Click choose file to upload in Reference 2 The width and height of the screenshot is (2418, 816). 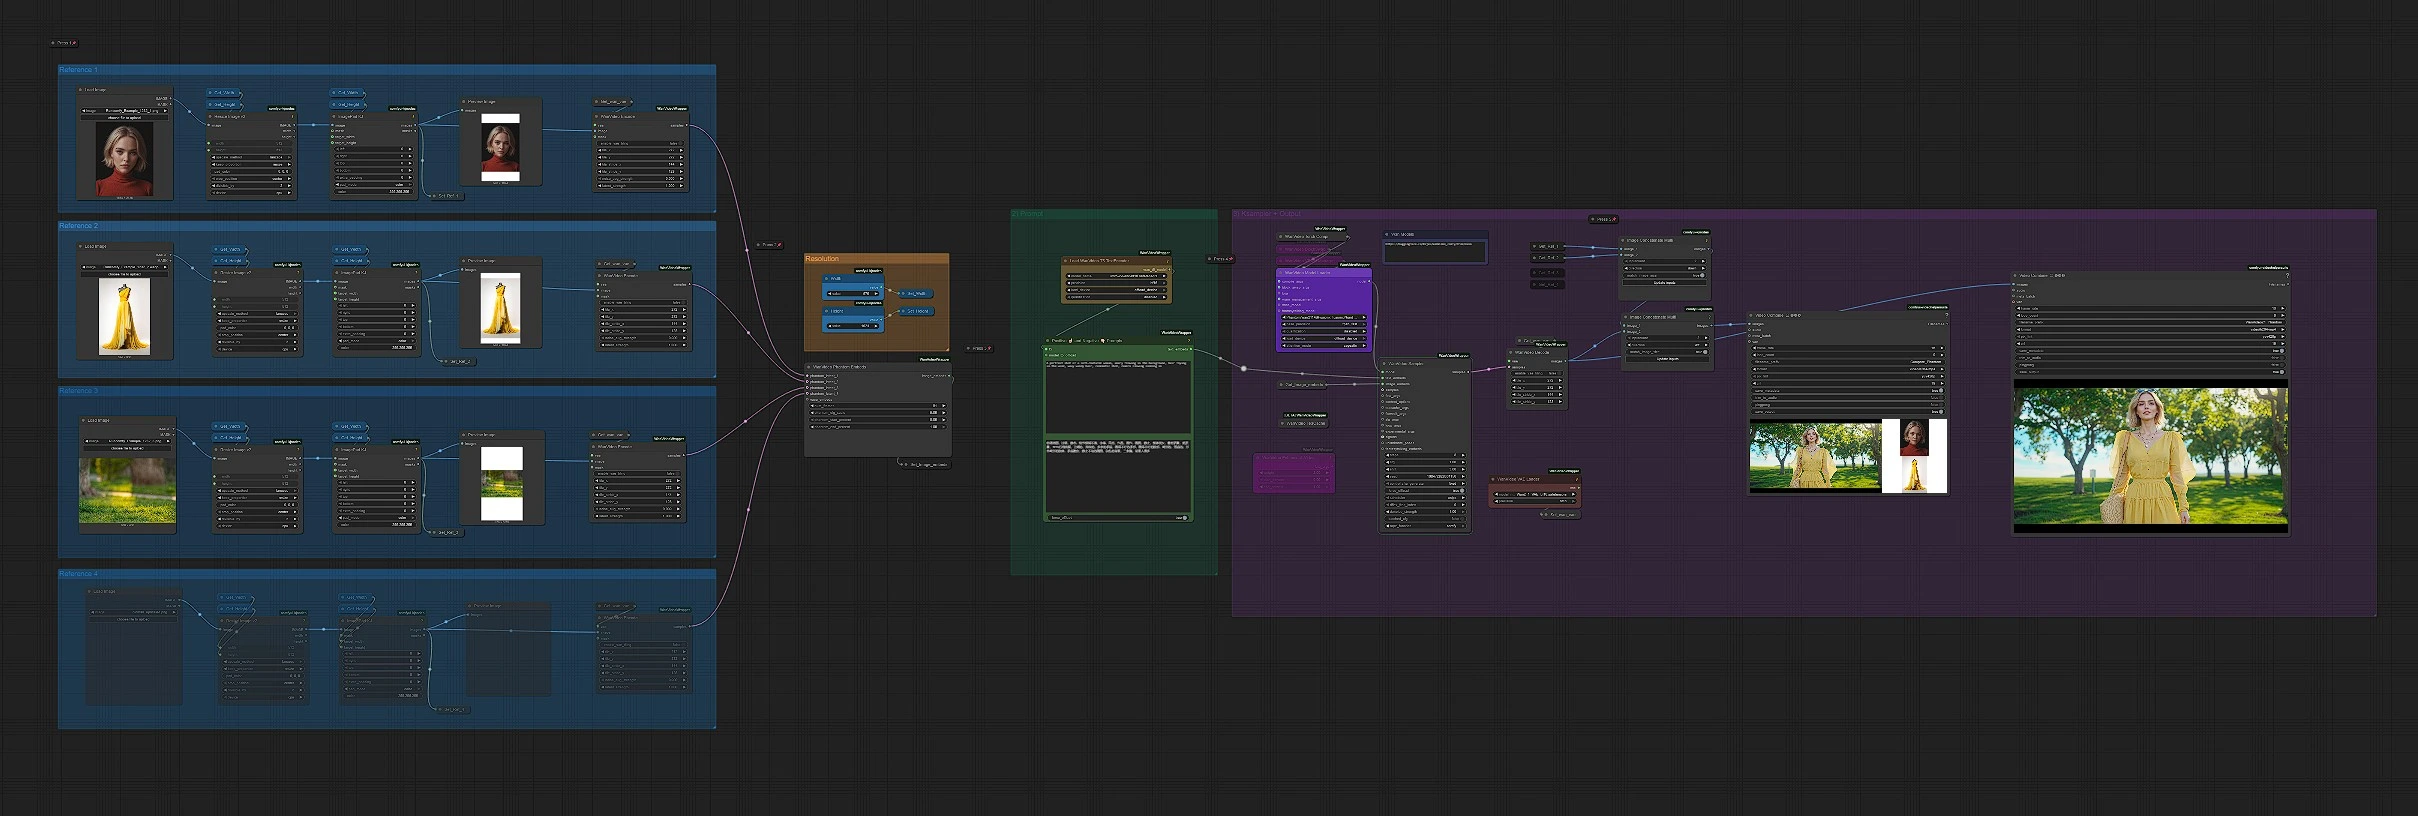coord(126,274)
